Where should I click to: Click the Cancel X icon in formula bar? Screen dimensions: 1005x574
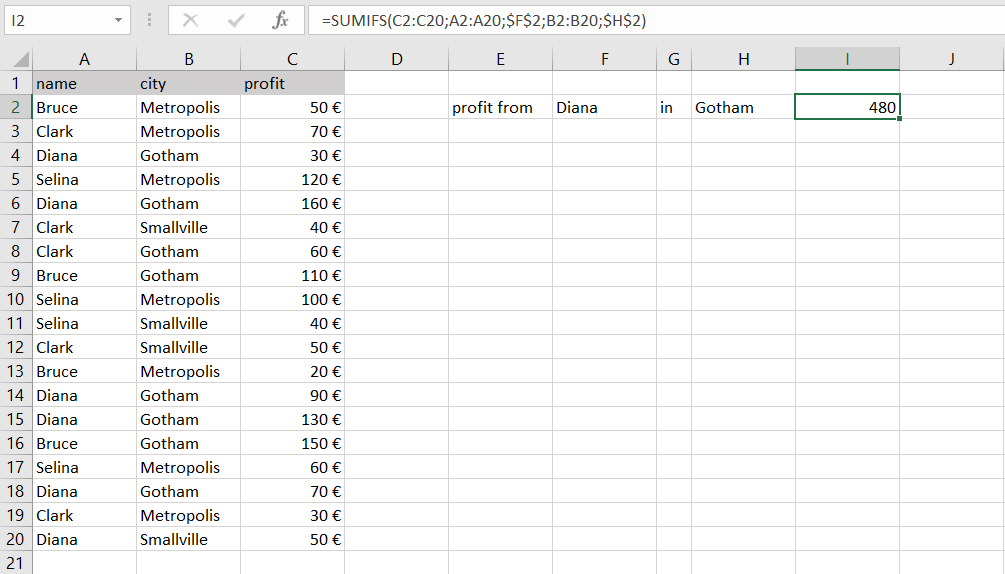pos(191,20)
